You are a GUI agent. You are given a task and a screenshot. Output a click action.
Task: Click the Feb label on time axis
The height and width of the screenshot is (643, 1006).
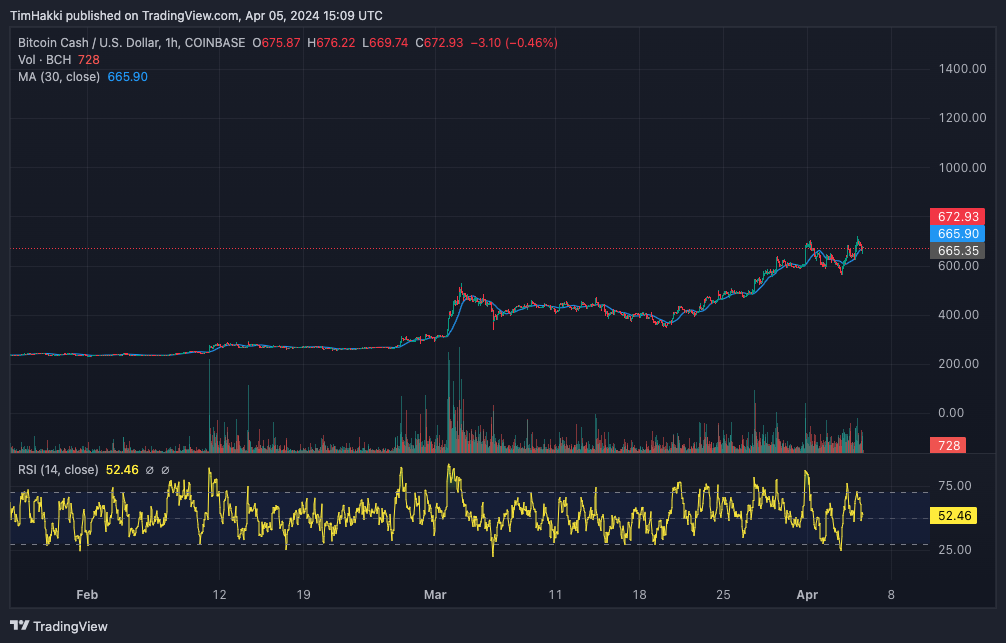point(88,594)
